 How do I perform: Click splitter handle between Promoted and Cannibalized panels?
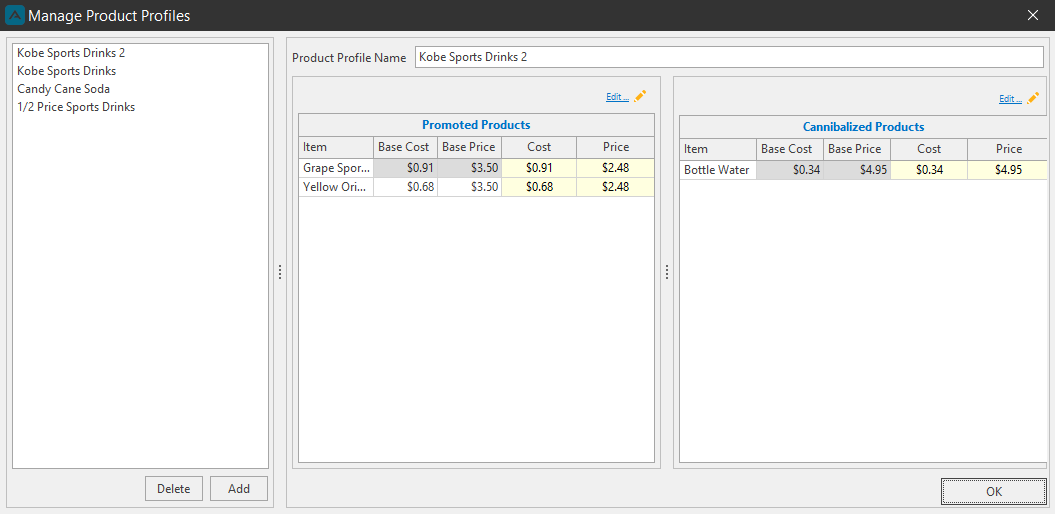667,272
